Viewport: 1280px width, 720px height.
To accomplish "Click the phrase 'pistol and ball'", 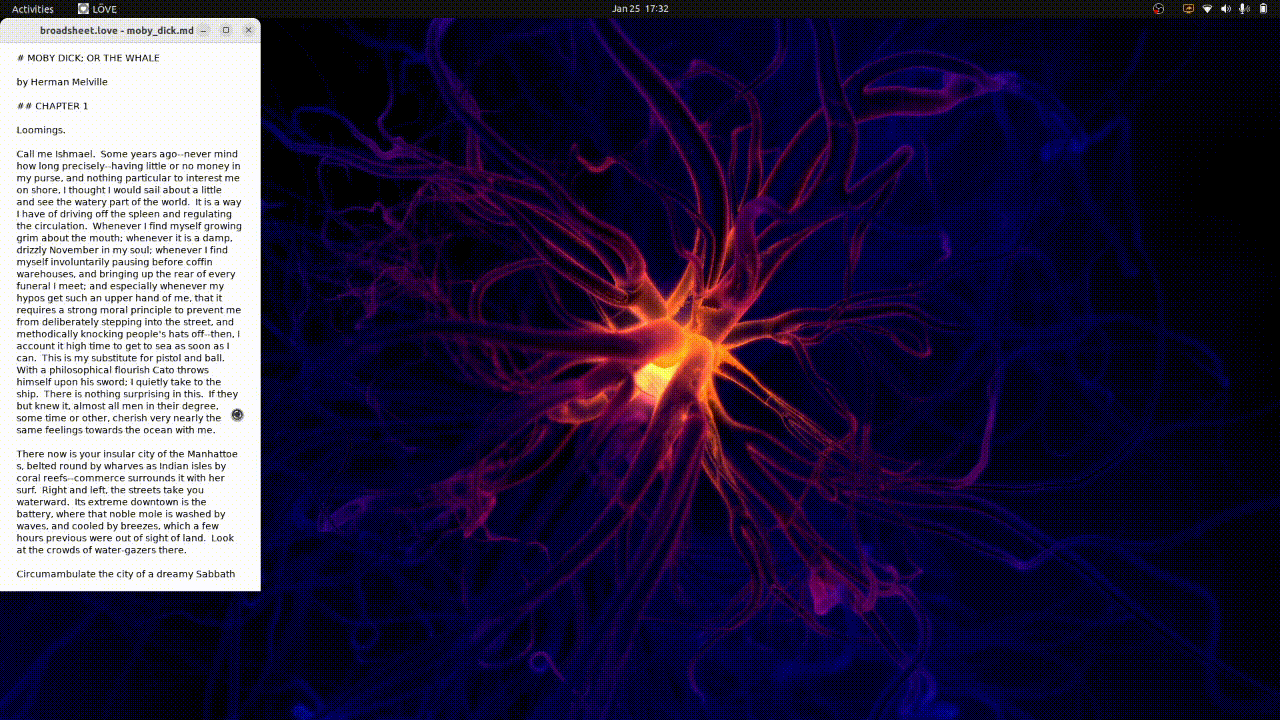I will click(x=190, y=358).
